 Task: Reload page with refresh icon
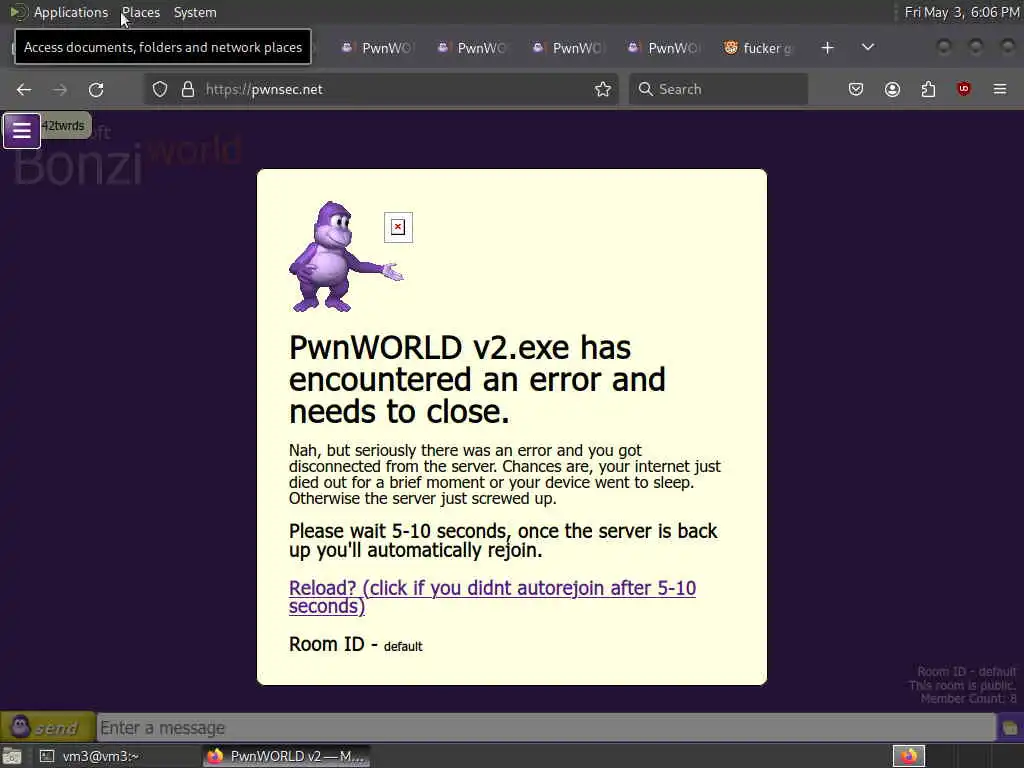point(96,89)
